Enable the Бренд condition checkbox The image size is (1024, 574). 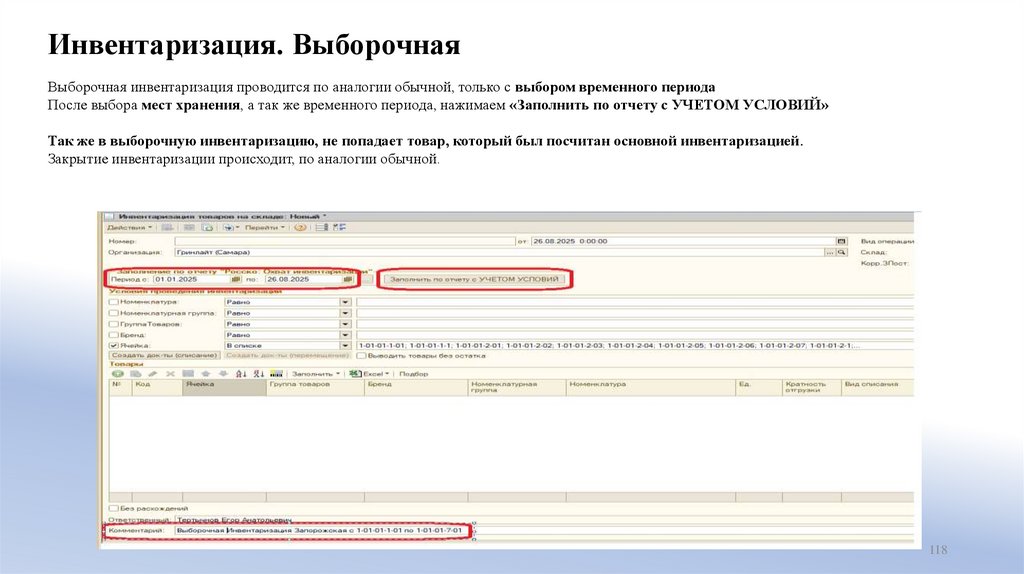tap(114, 335)
